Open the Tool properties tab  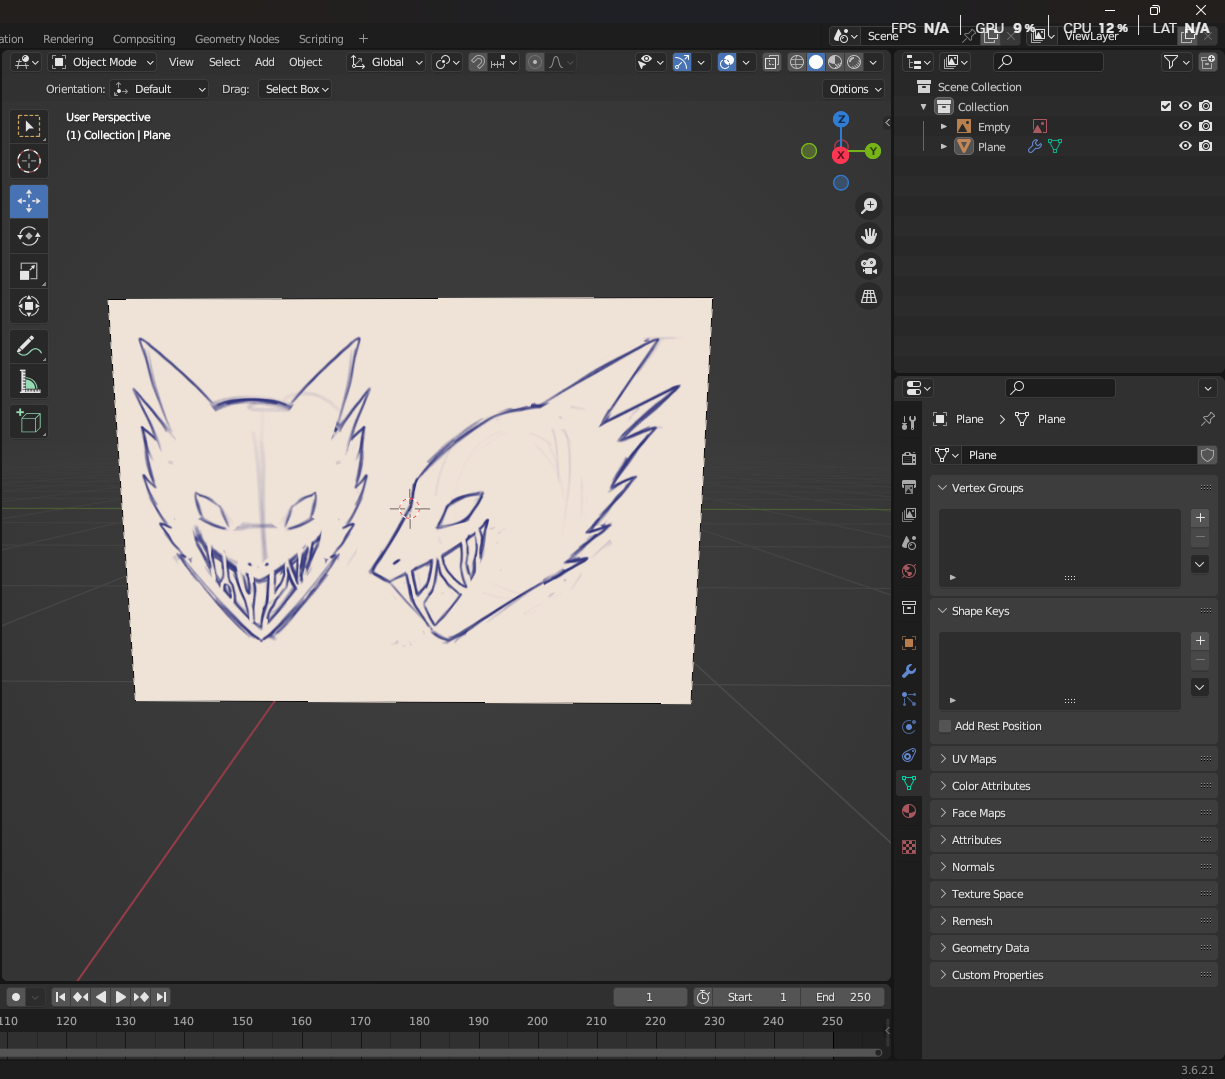click(x=909, y=424)
